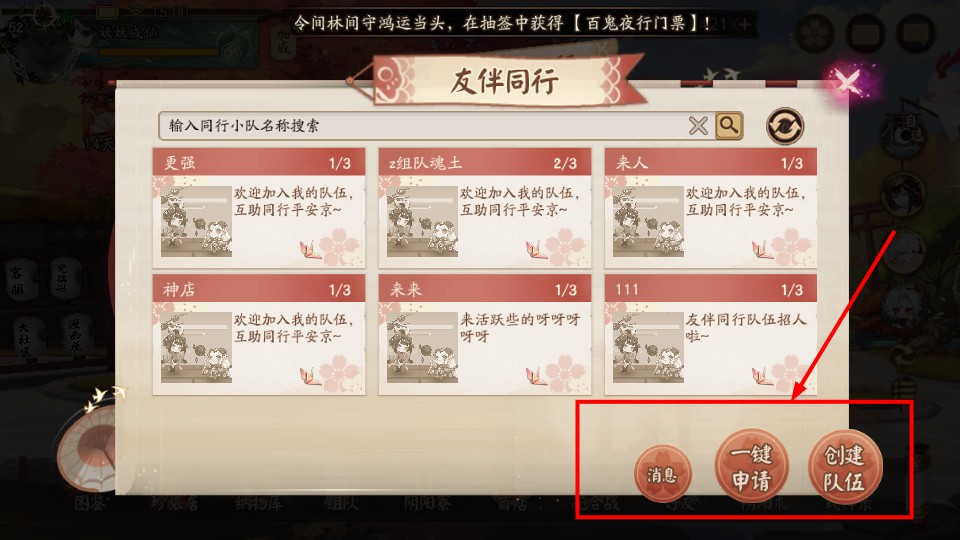960x540 pixels.
Task: Refresh the team list with circular arrows
Action: pyautogui.click(x=785, y=126)
